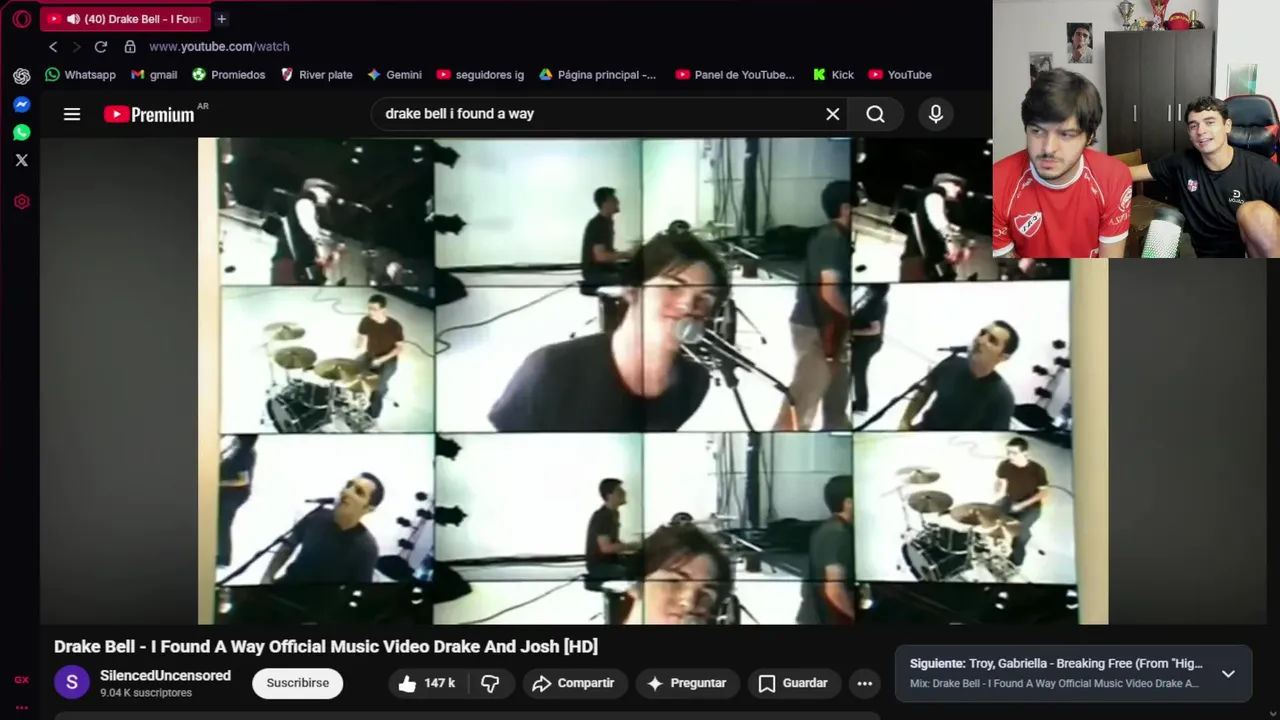Viewport: 1280px width, 720px height.
Task: Open seguidores ig bookmark
Action: coord(480,75)
